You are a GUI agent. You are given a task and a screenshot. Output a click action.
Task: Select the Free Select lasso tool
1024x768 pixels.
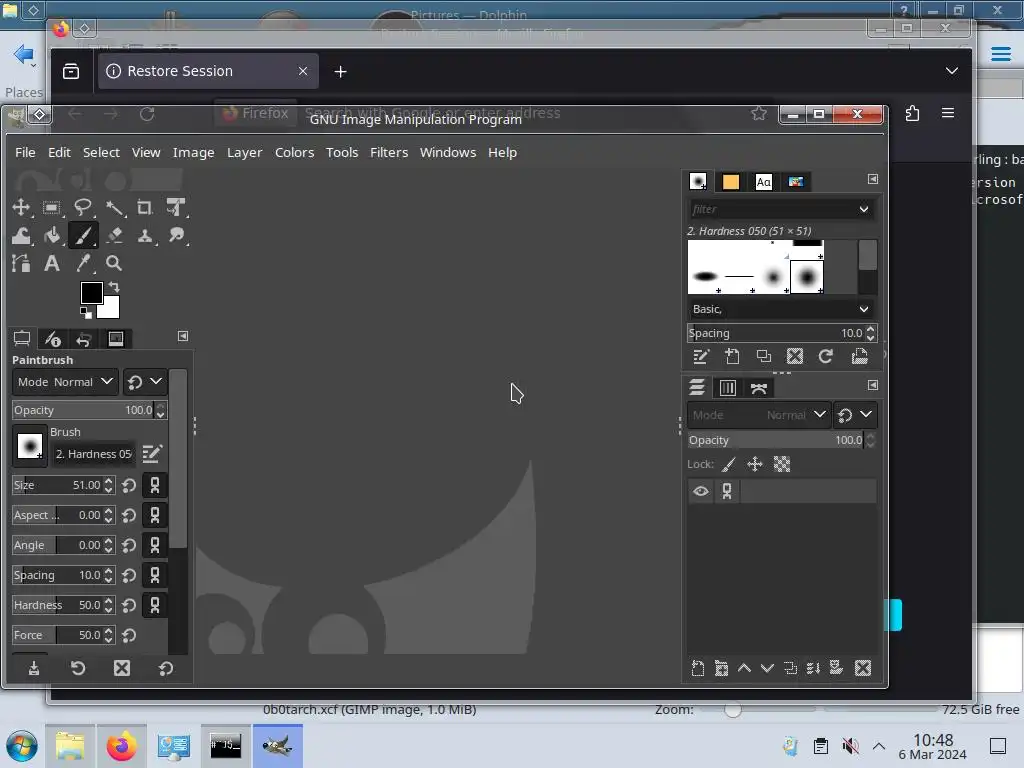coord(83,208)
